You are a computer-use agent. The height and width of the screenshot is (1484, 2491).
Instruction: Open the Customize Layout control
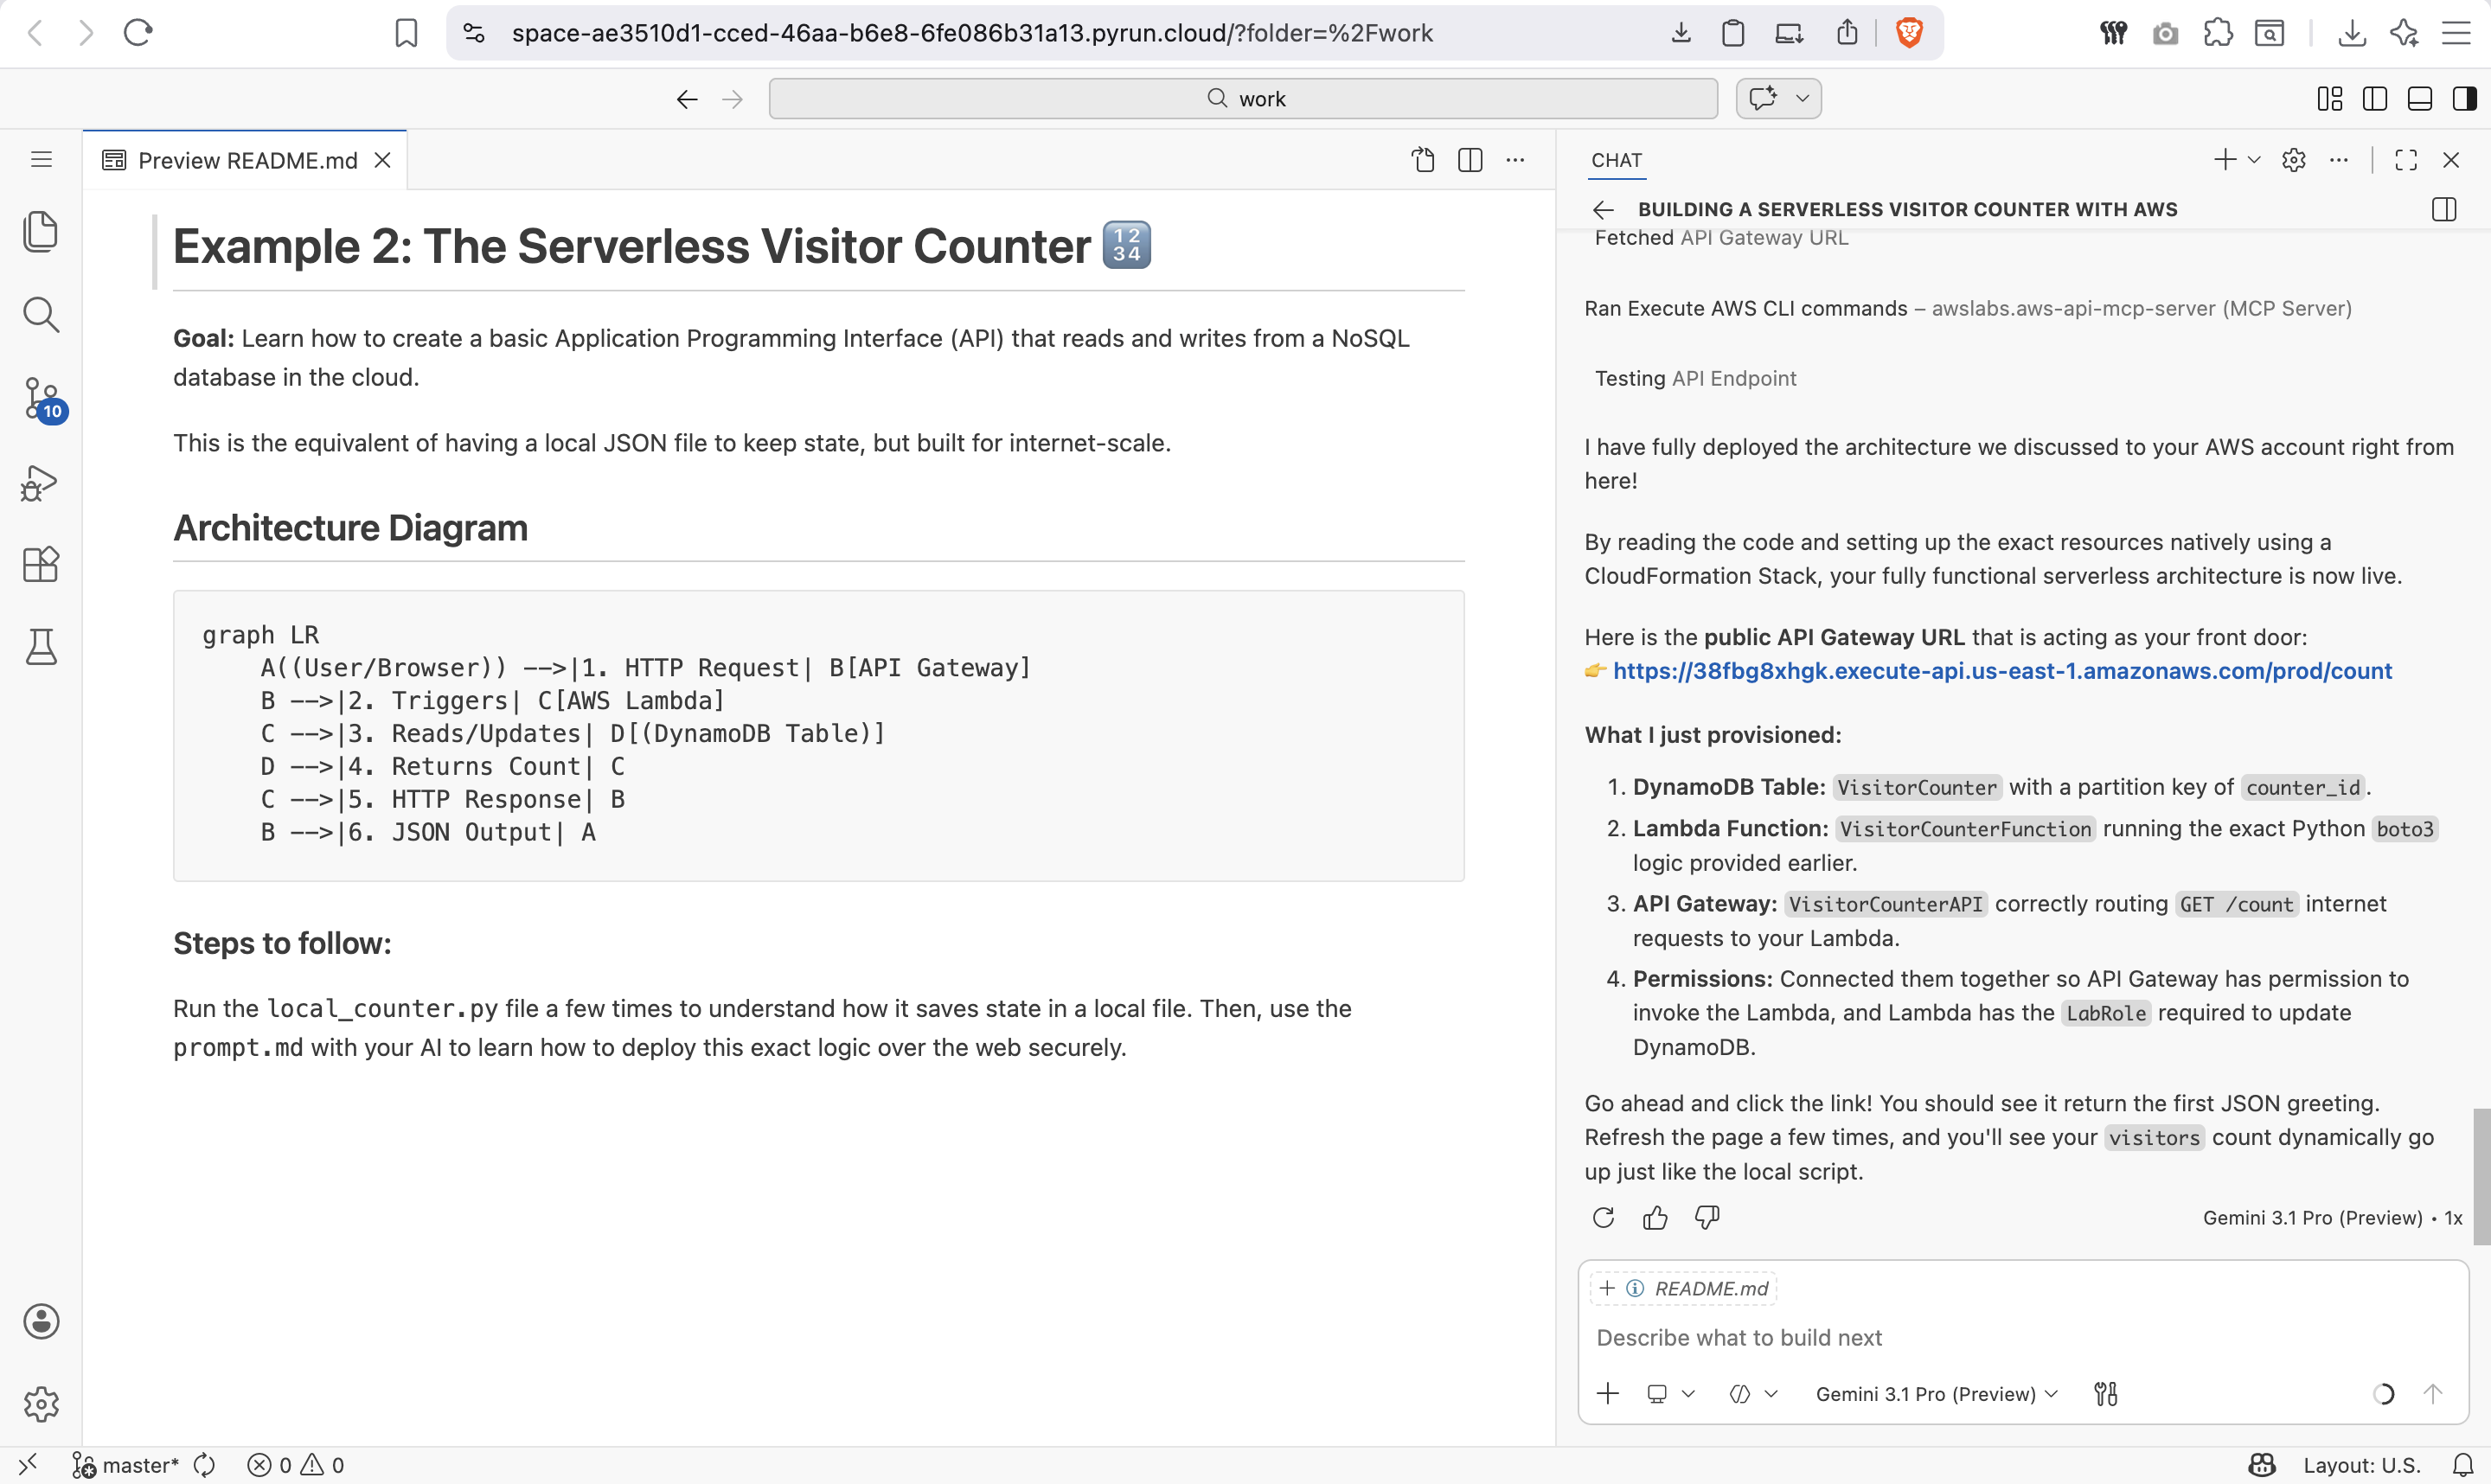click(2330, 99)
